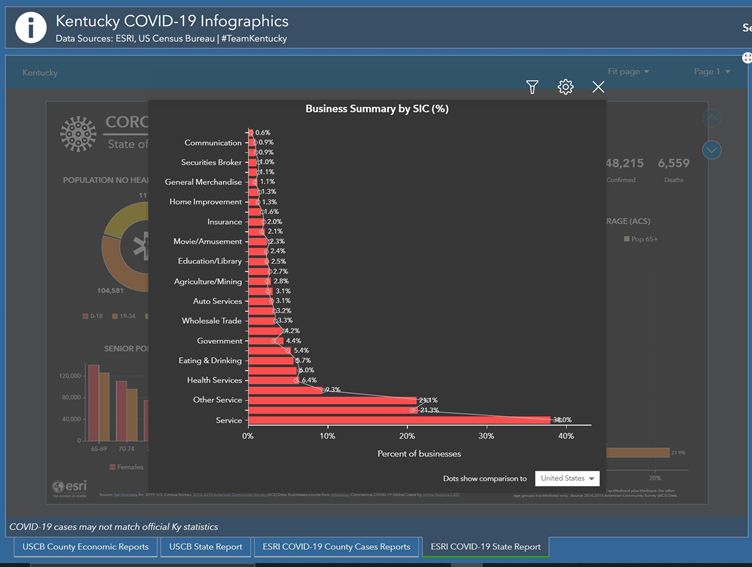Click the Other Service bar
Viewport: 752px width, 567px height.
pos(330,400)
